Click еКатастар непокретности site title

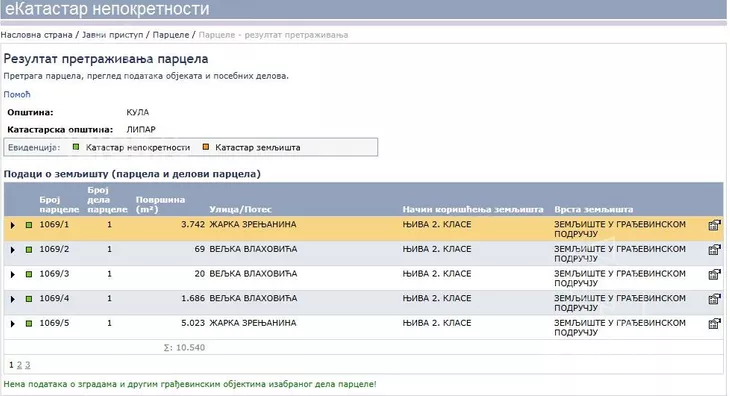(107, 8)
